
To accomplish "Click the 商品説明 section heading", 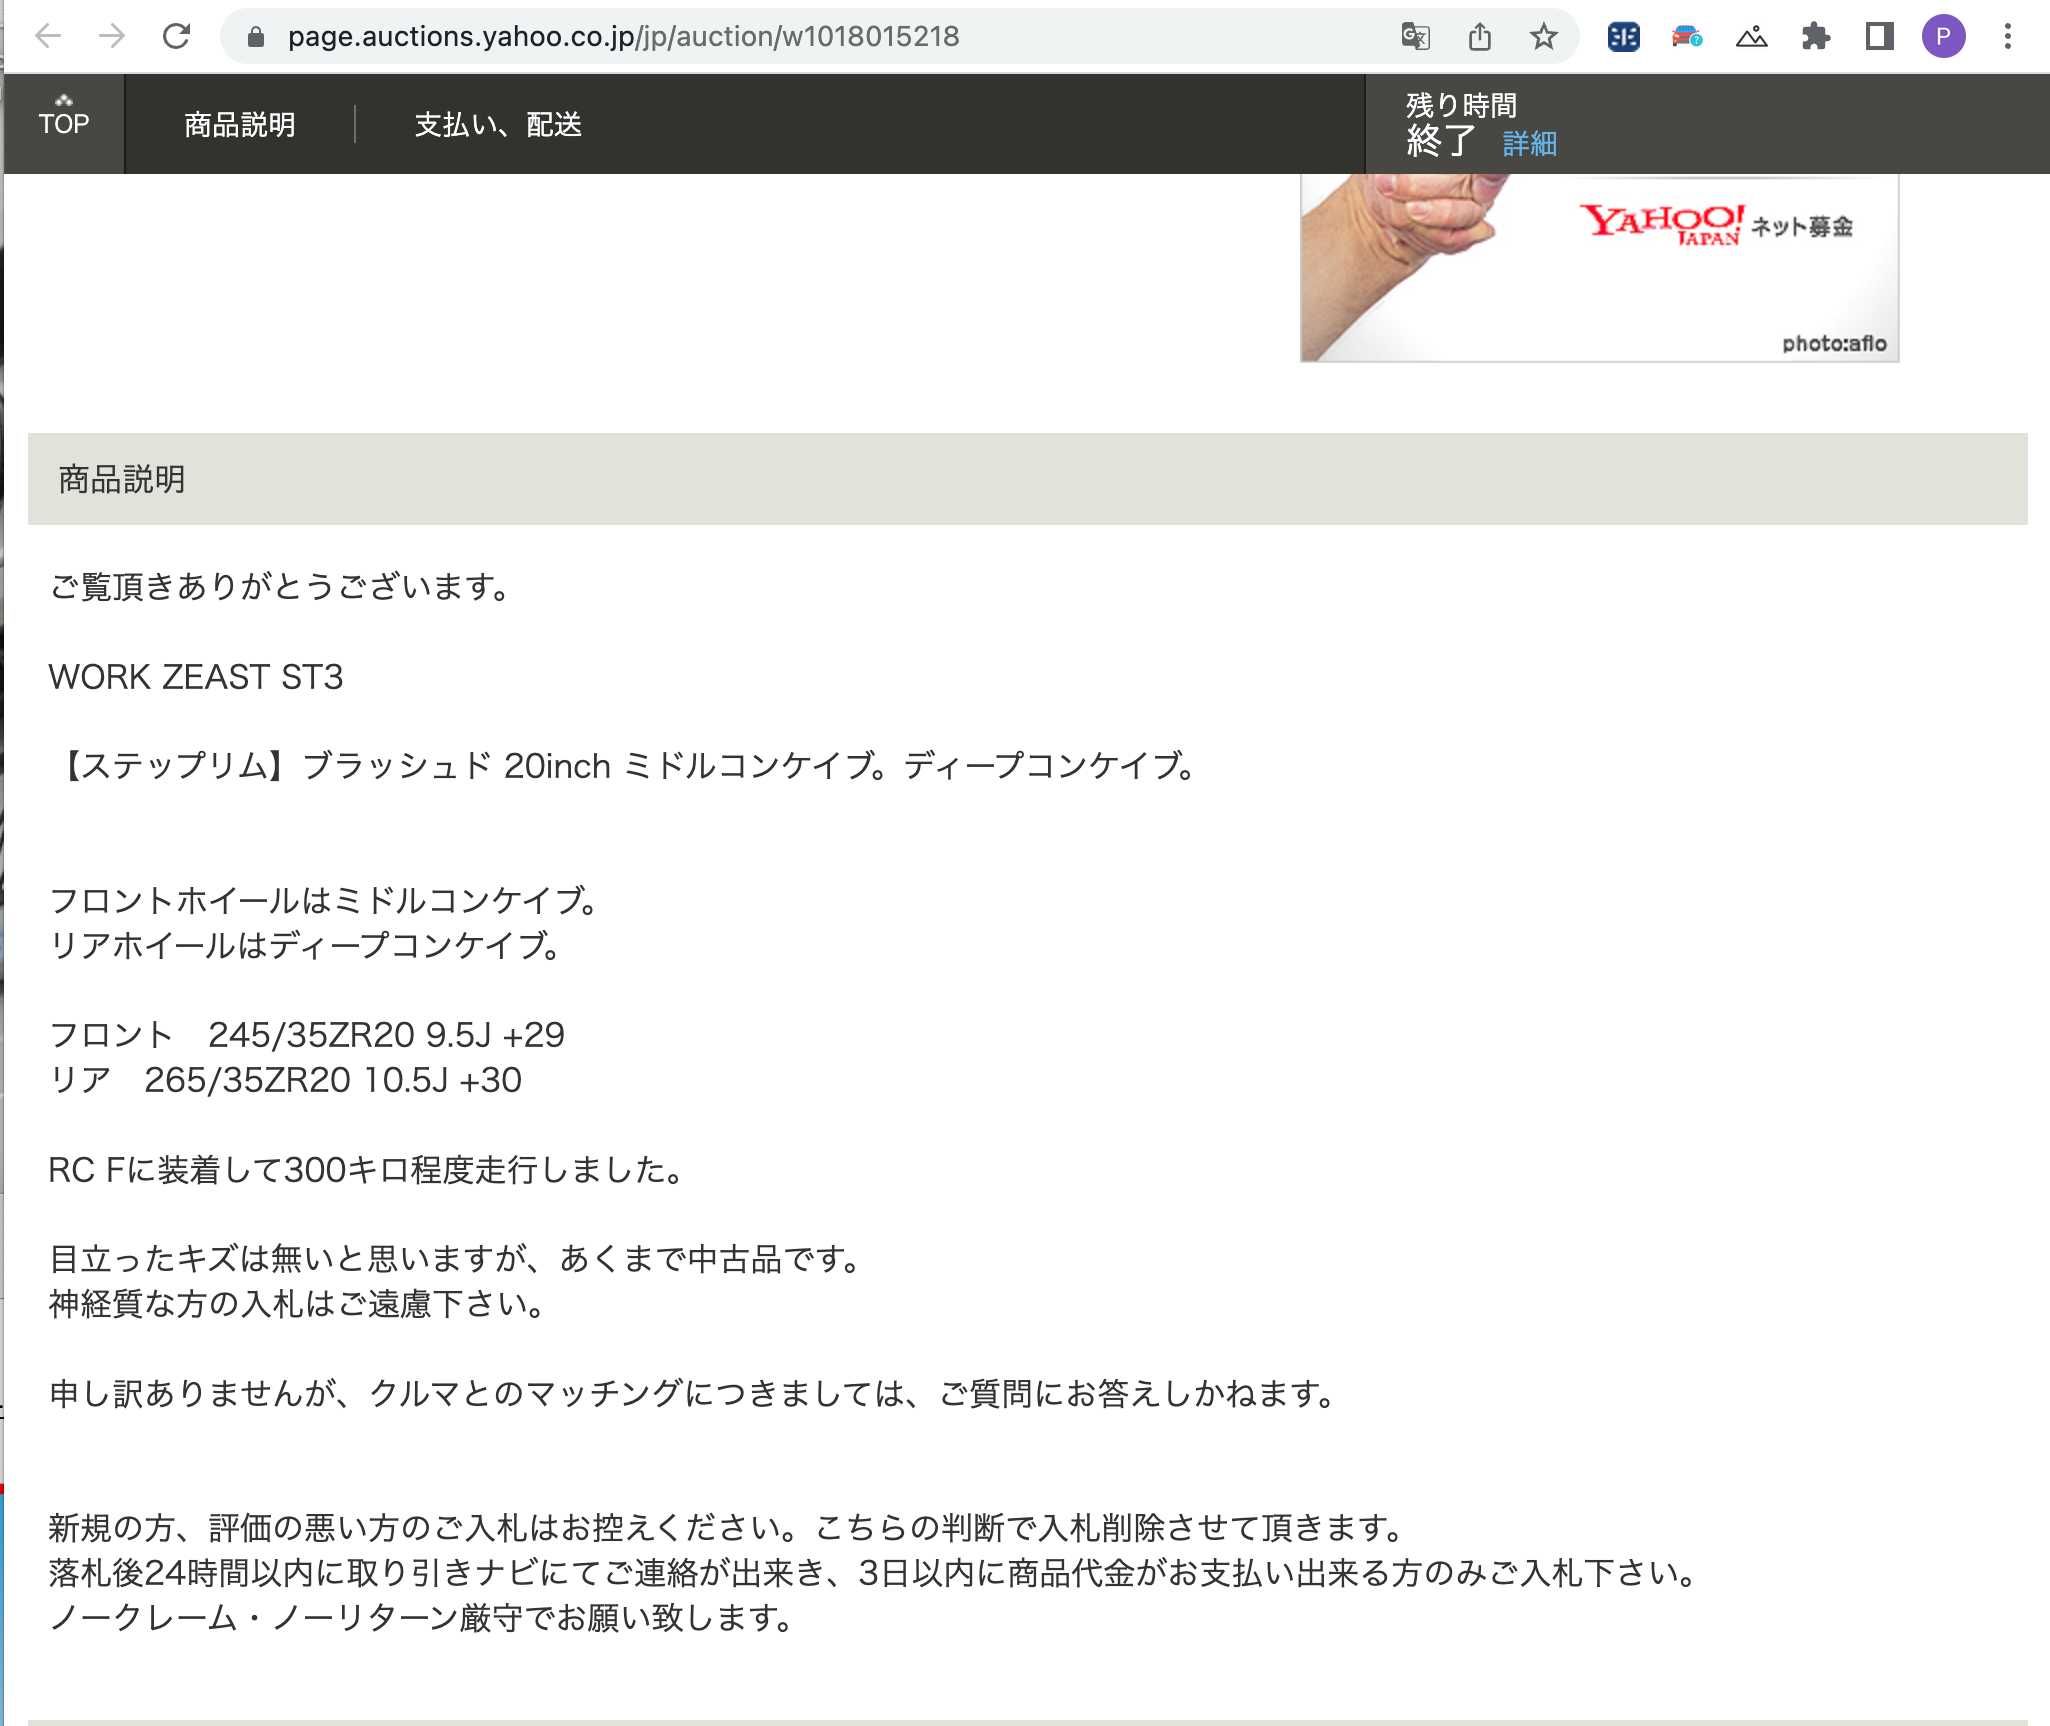I will click(x=122, y=479).
